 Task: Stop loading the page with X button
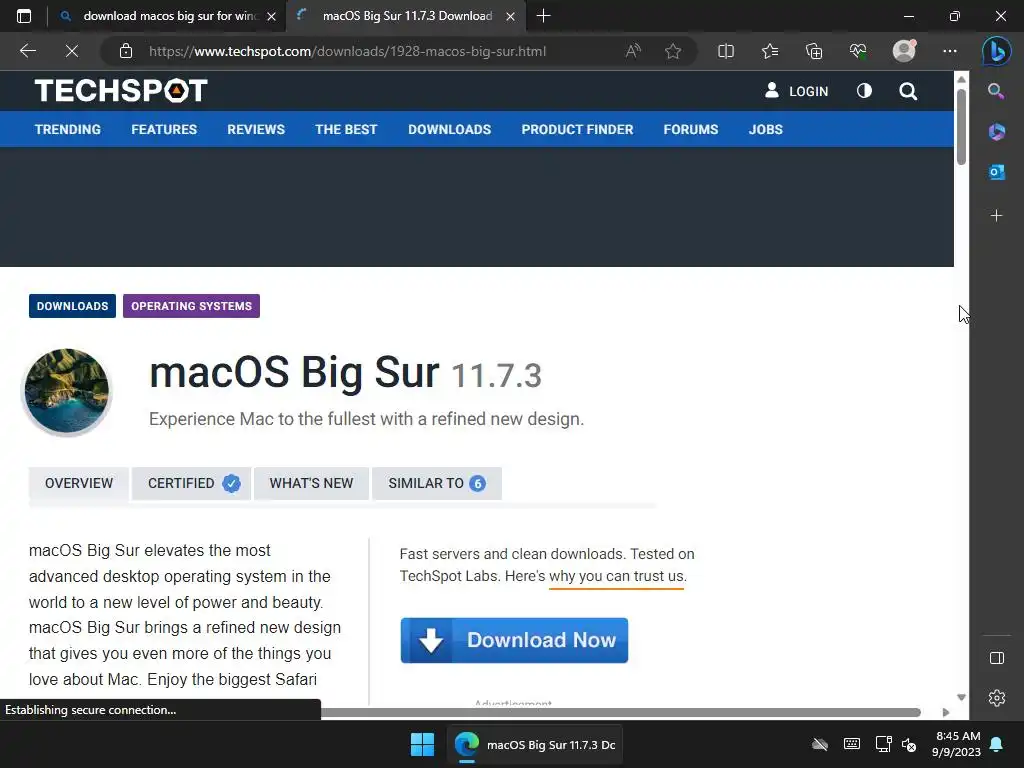click(72, 51)
